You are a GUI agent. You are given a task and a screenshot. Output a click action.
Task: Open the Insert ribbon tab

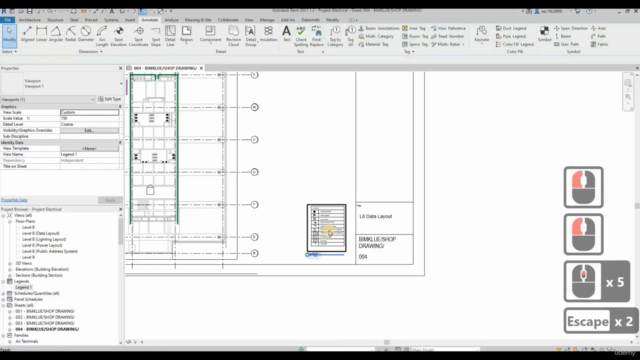click(130, 20)
